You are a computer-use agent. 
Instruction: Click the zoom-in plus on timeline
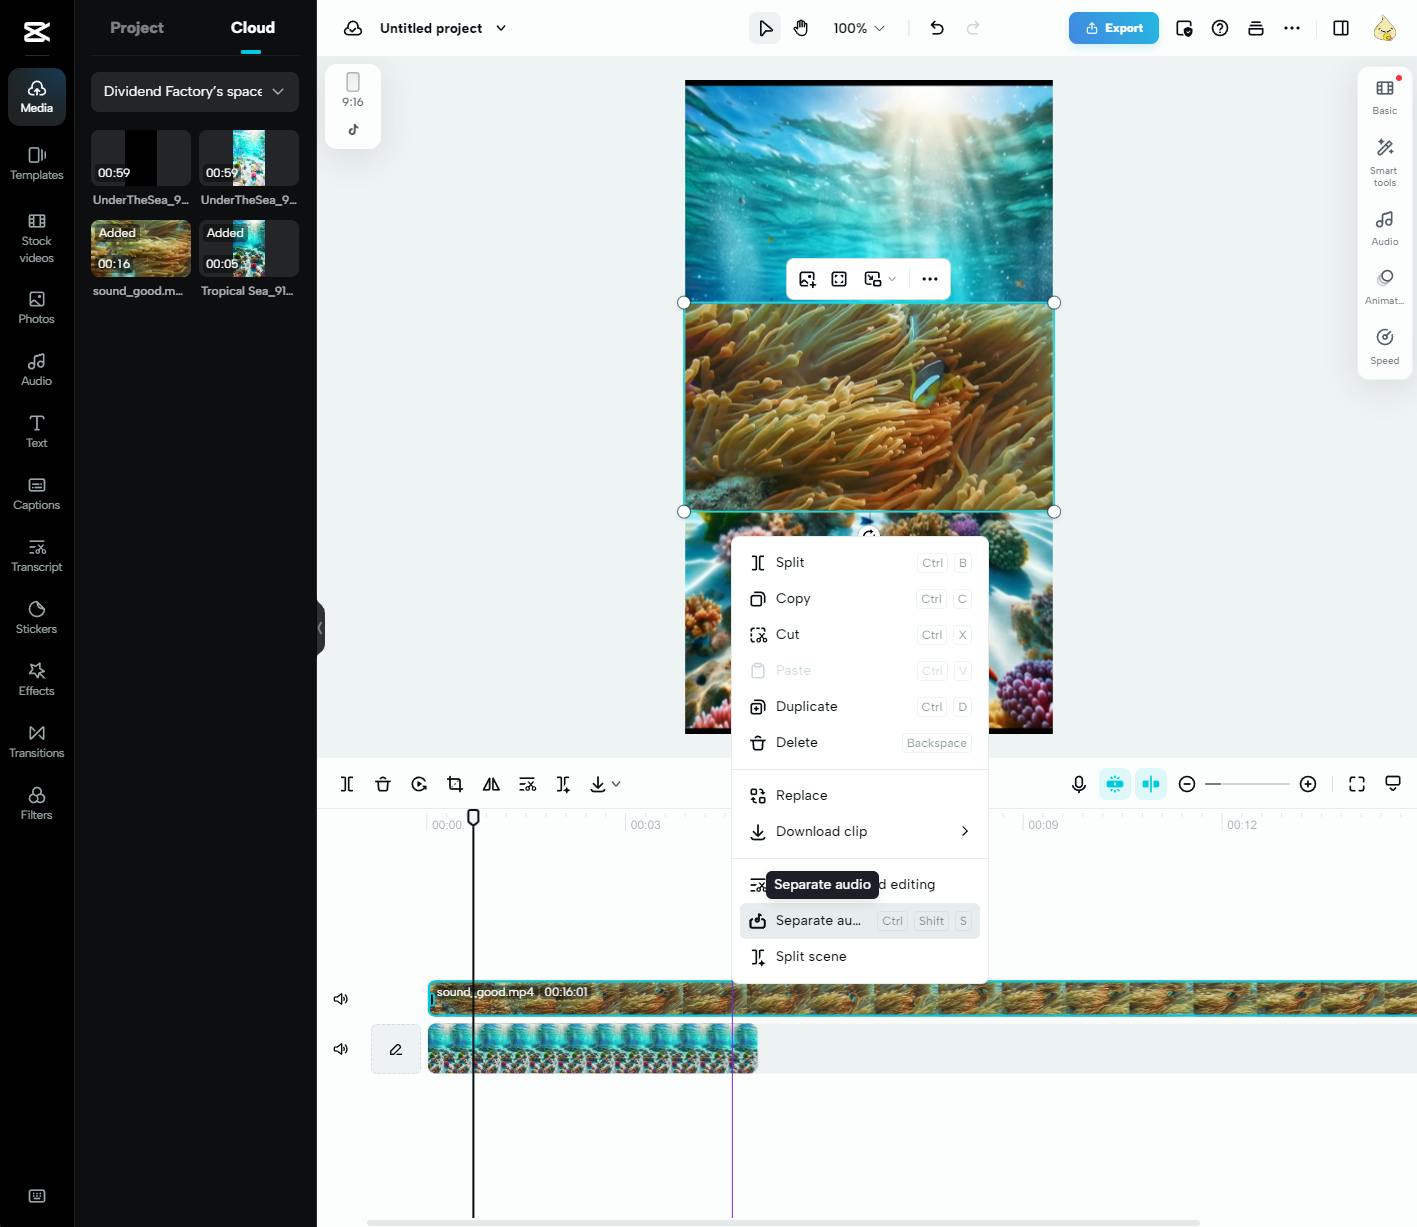pos(1308,784)
